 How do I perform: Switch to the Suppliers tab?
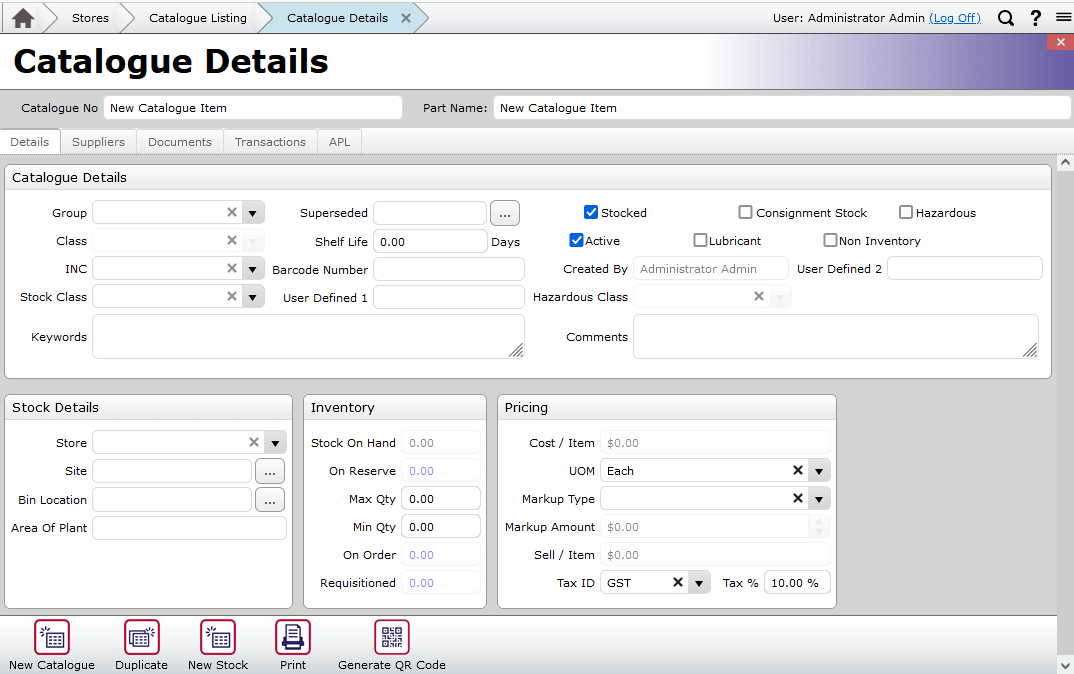(98, 141)
